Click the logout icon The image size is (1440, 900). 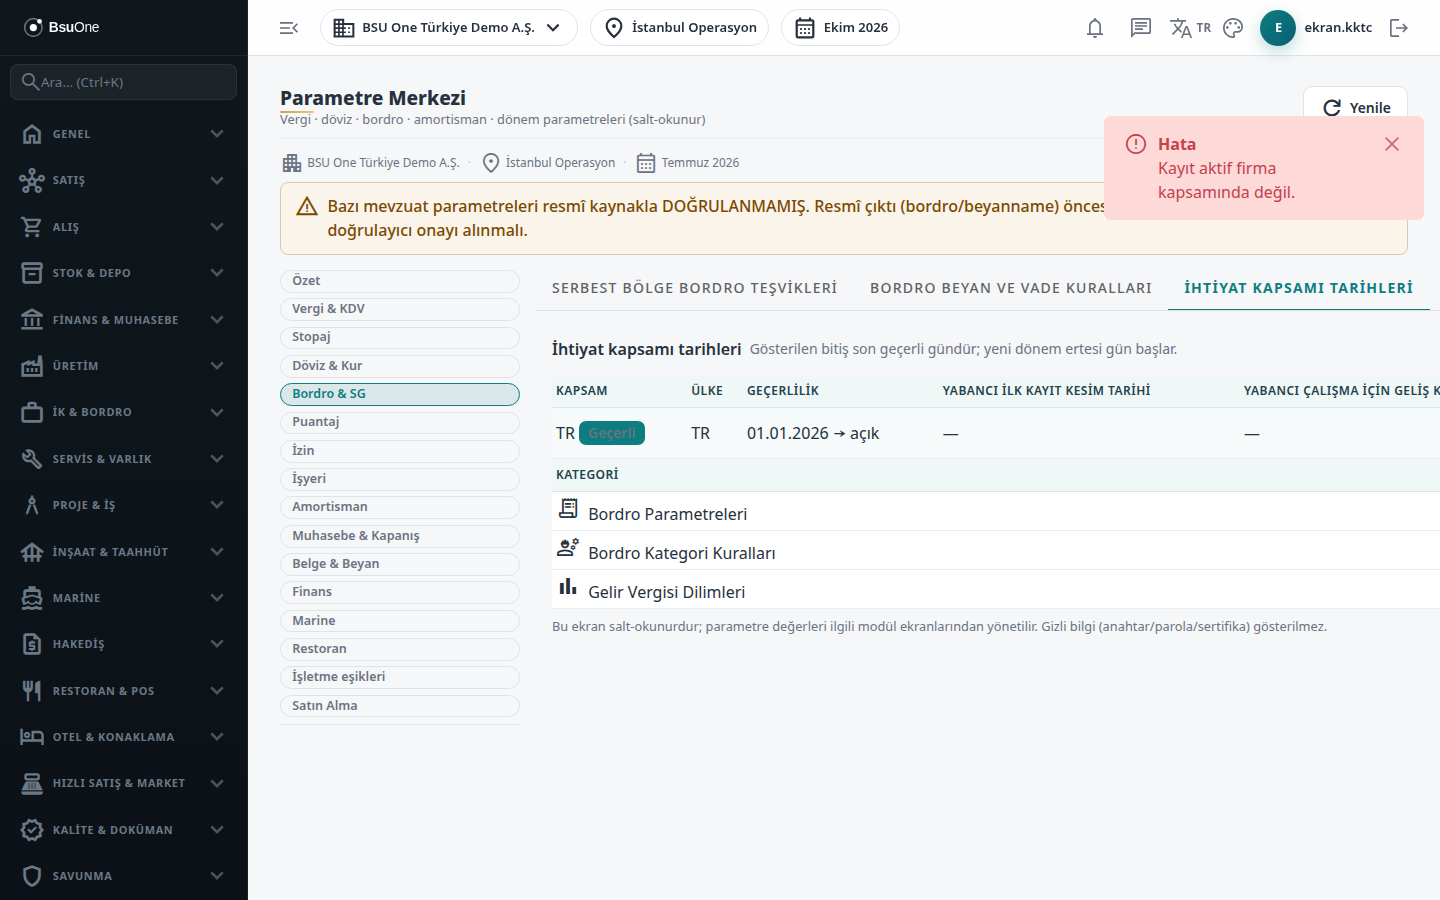tap(1399, 28)
